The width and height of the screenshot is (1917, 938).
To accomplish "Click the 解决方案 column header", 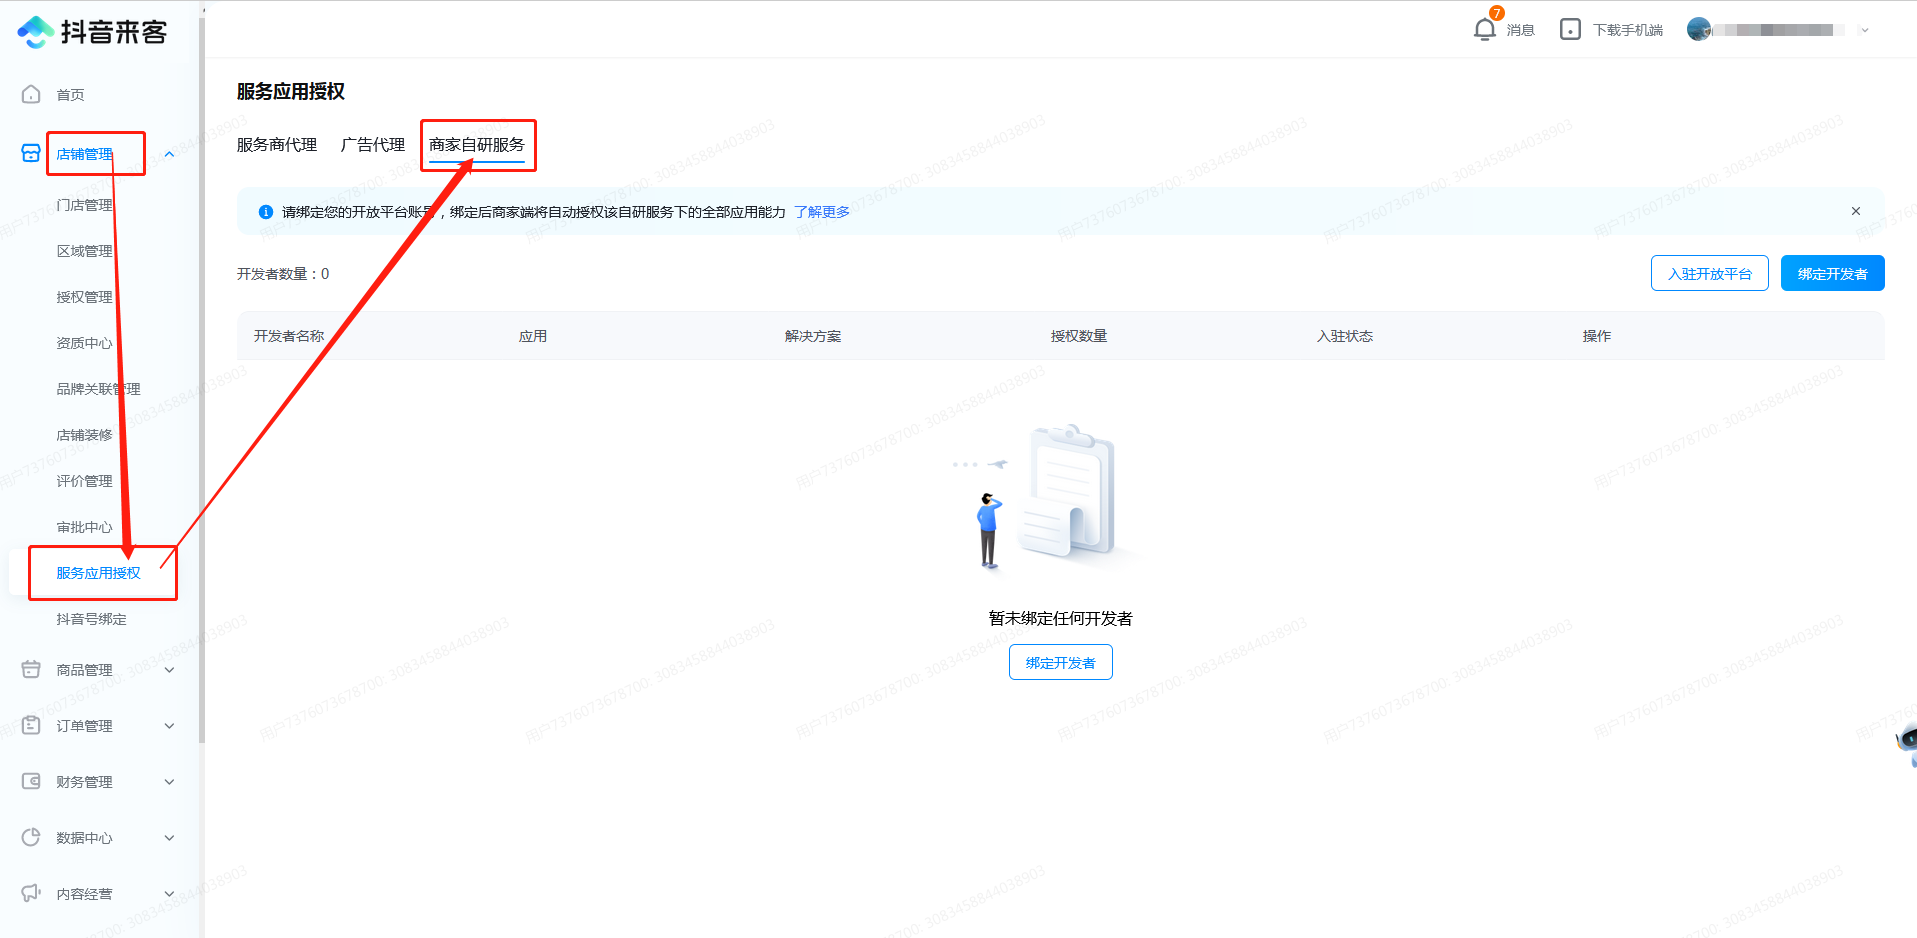I will pyautogui.click(x=813, y=336).
